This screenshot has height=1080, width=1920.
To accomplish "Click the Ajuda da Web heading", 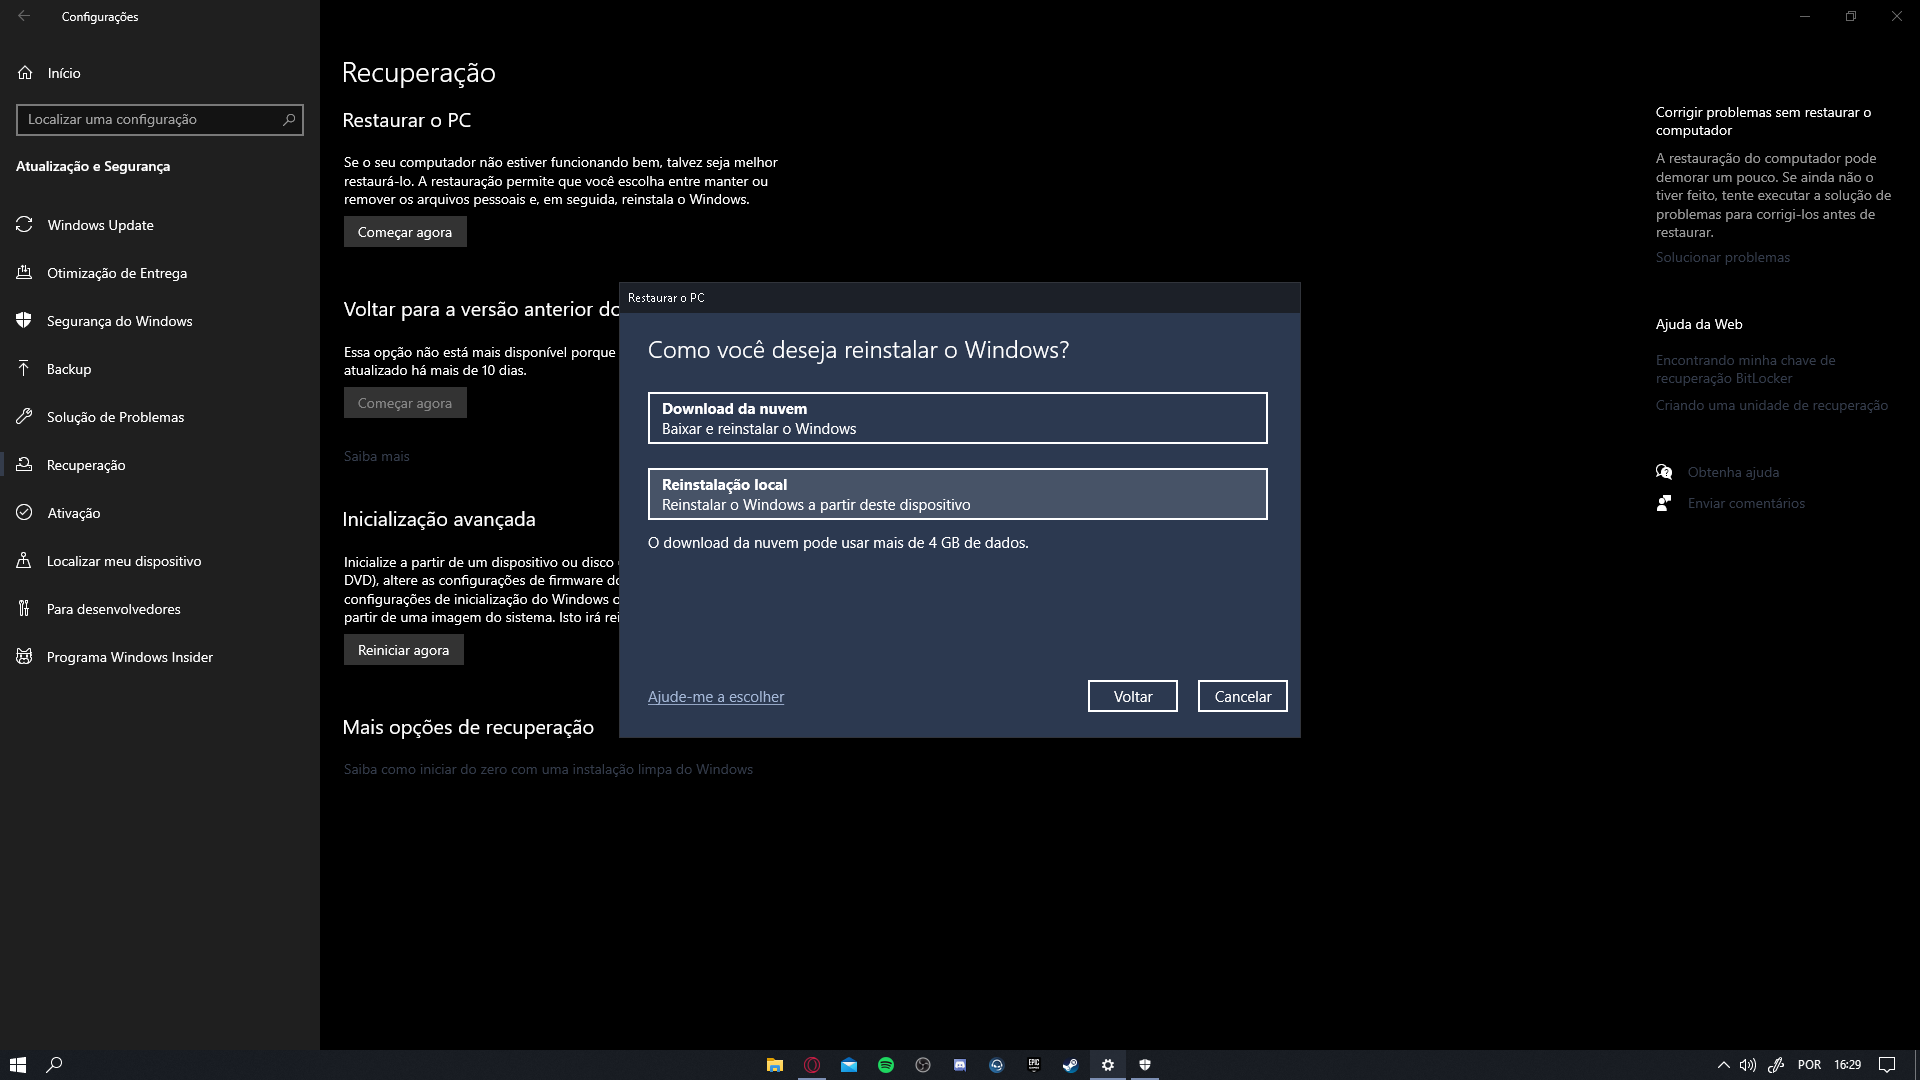I will 1699,324.
